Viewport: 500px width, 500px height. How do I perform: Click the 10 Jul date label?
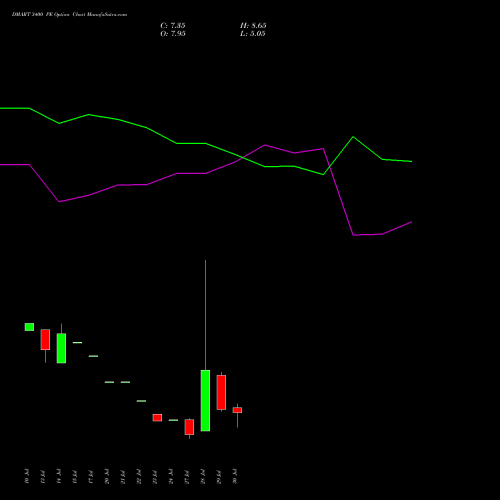point(27,476)
